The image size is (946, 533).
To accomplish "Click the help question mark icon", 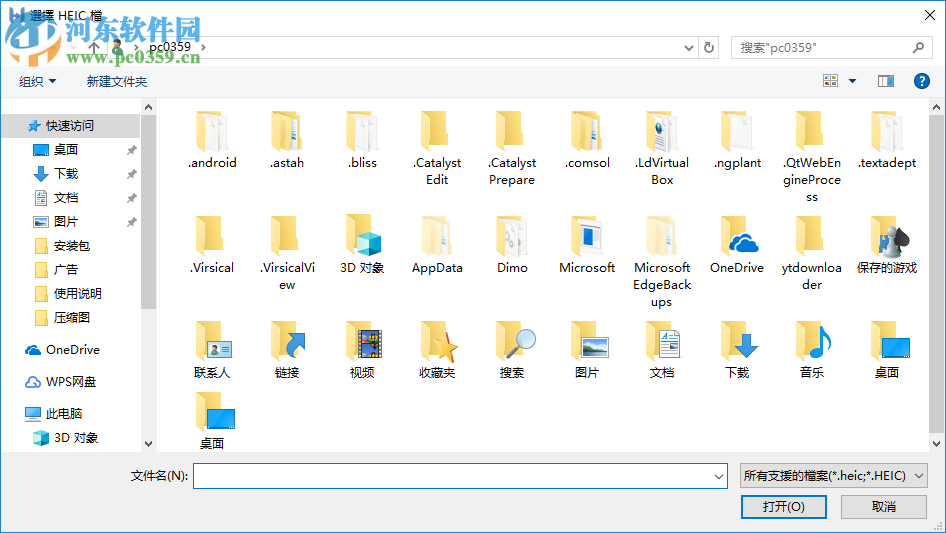I will [x=921, y=81].
